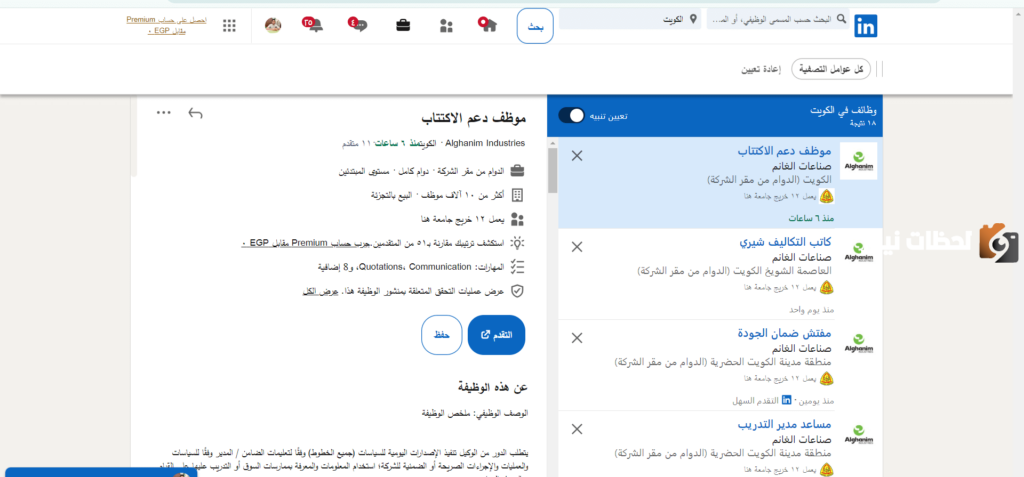This screenshot has width=1024, height=477.
Task: Click the التقدم السهل easy apply label
Action: (754, 400)
